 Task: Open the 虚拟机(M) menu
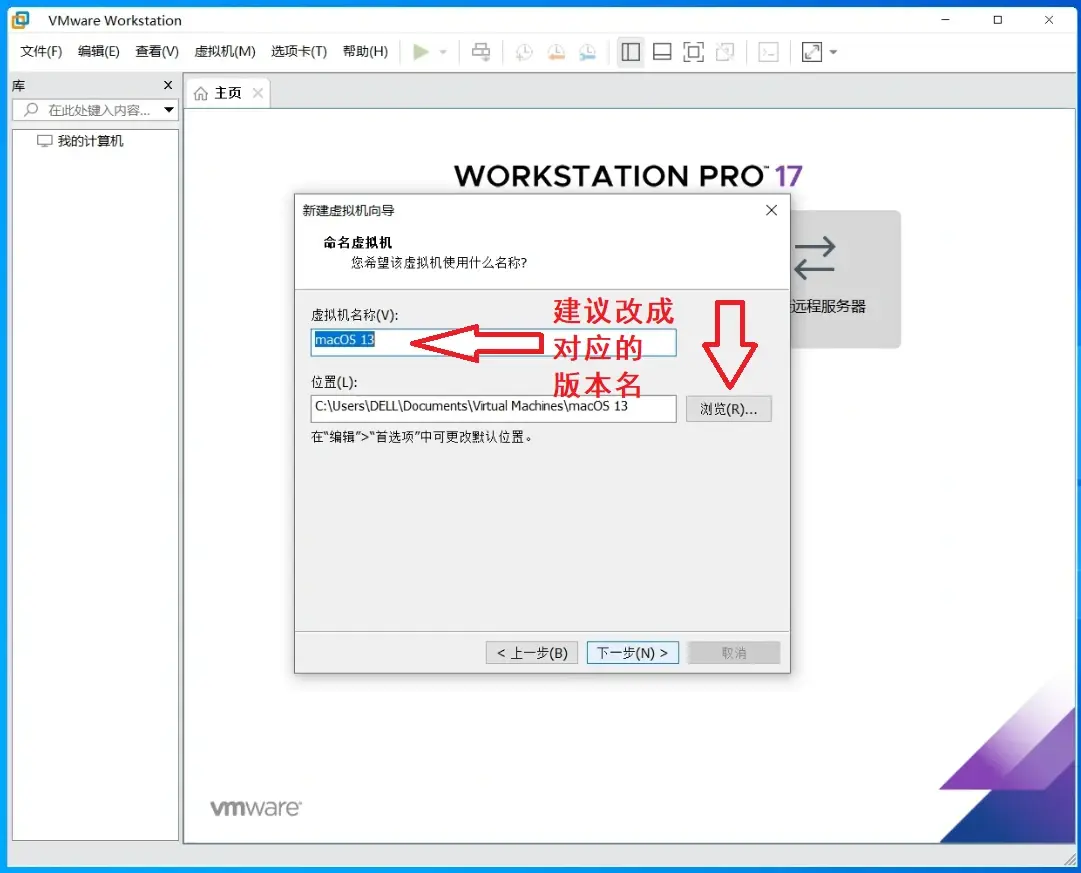coord(225,52)
